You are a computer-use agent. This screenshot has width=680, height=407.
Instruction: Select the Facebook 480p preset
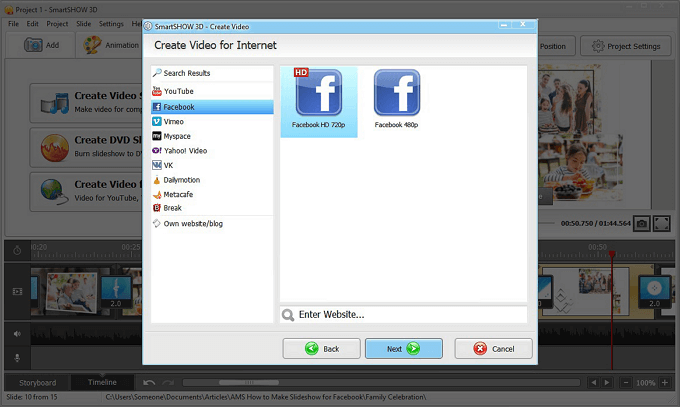[396, 99]
